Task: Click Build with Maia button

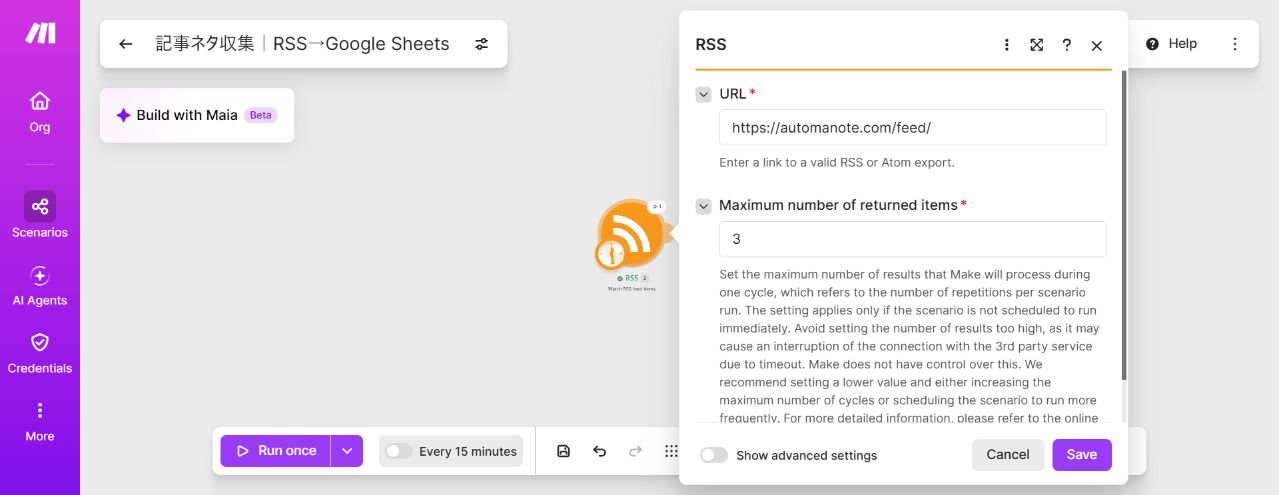Action: (197, 115)
